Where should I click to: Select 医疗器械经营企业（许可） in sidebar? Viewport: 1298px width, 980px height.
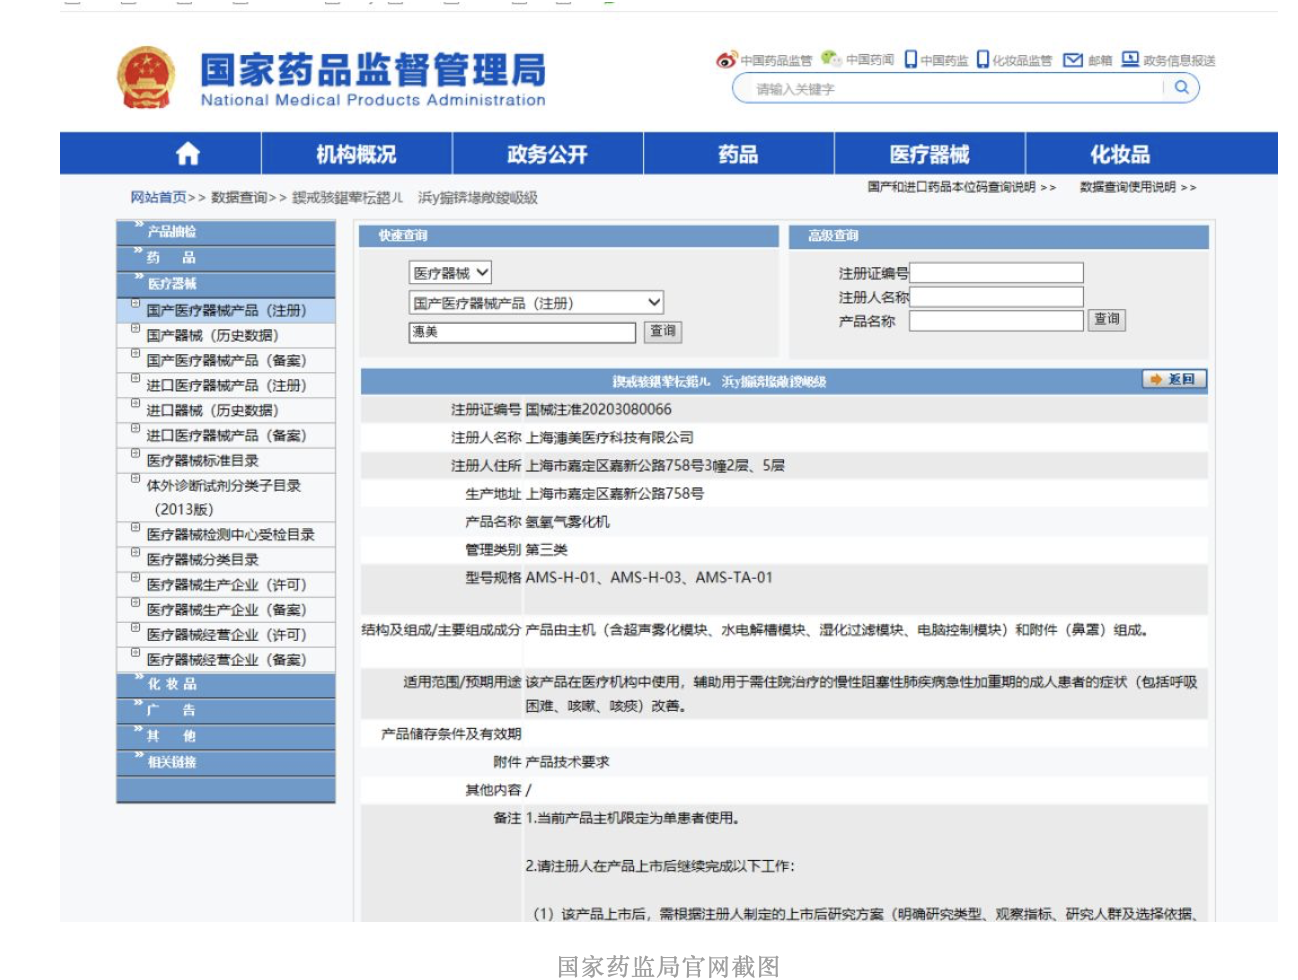pos(226,635)
